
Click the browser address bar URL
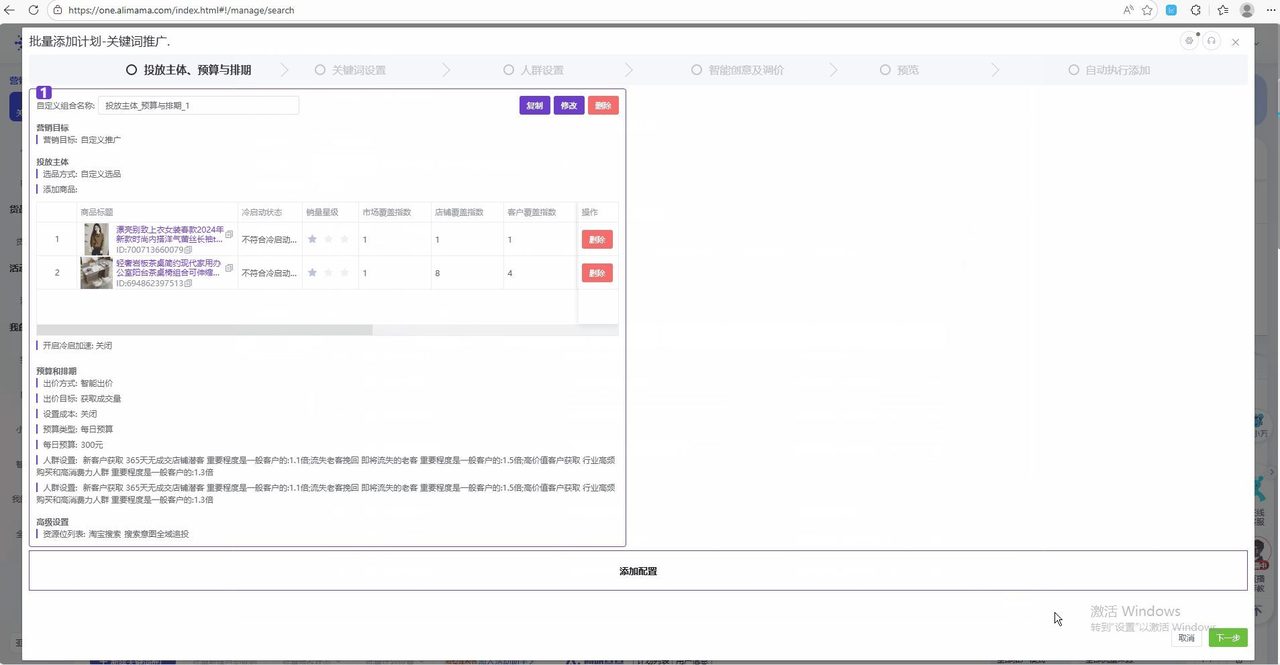tap(182, 10)
